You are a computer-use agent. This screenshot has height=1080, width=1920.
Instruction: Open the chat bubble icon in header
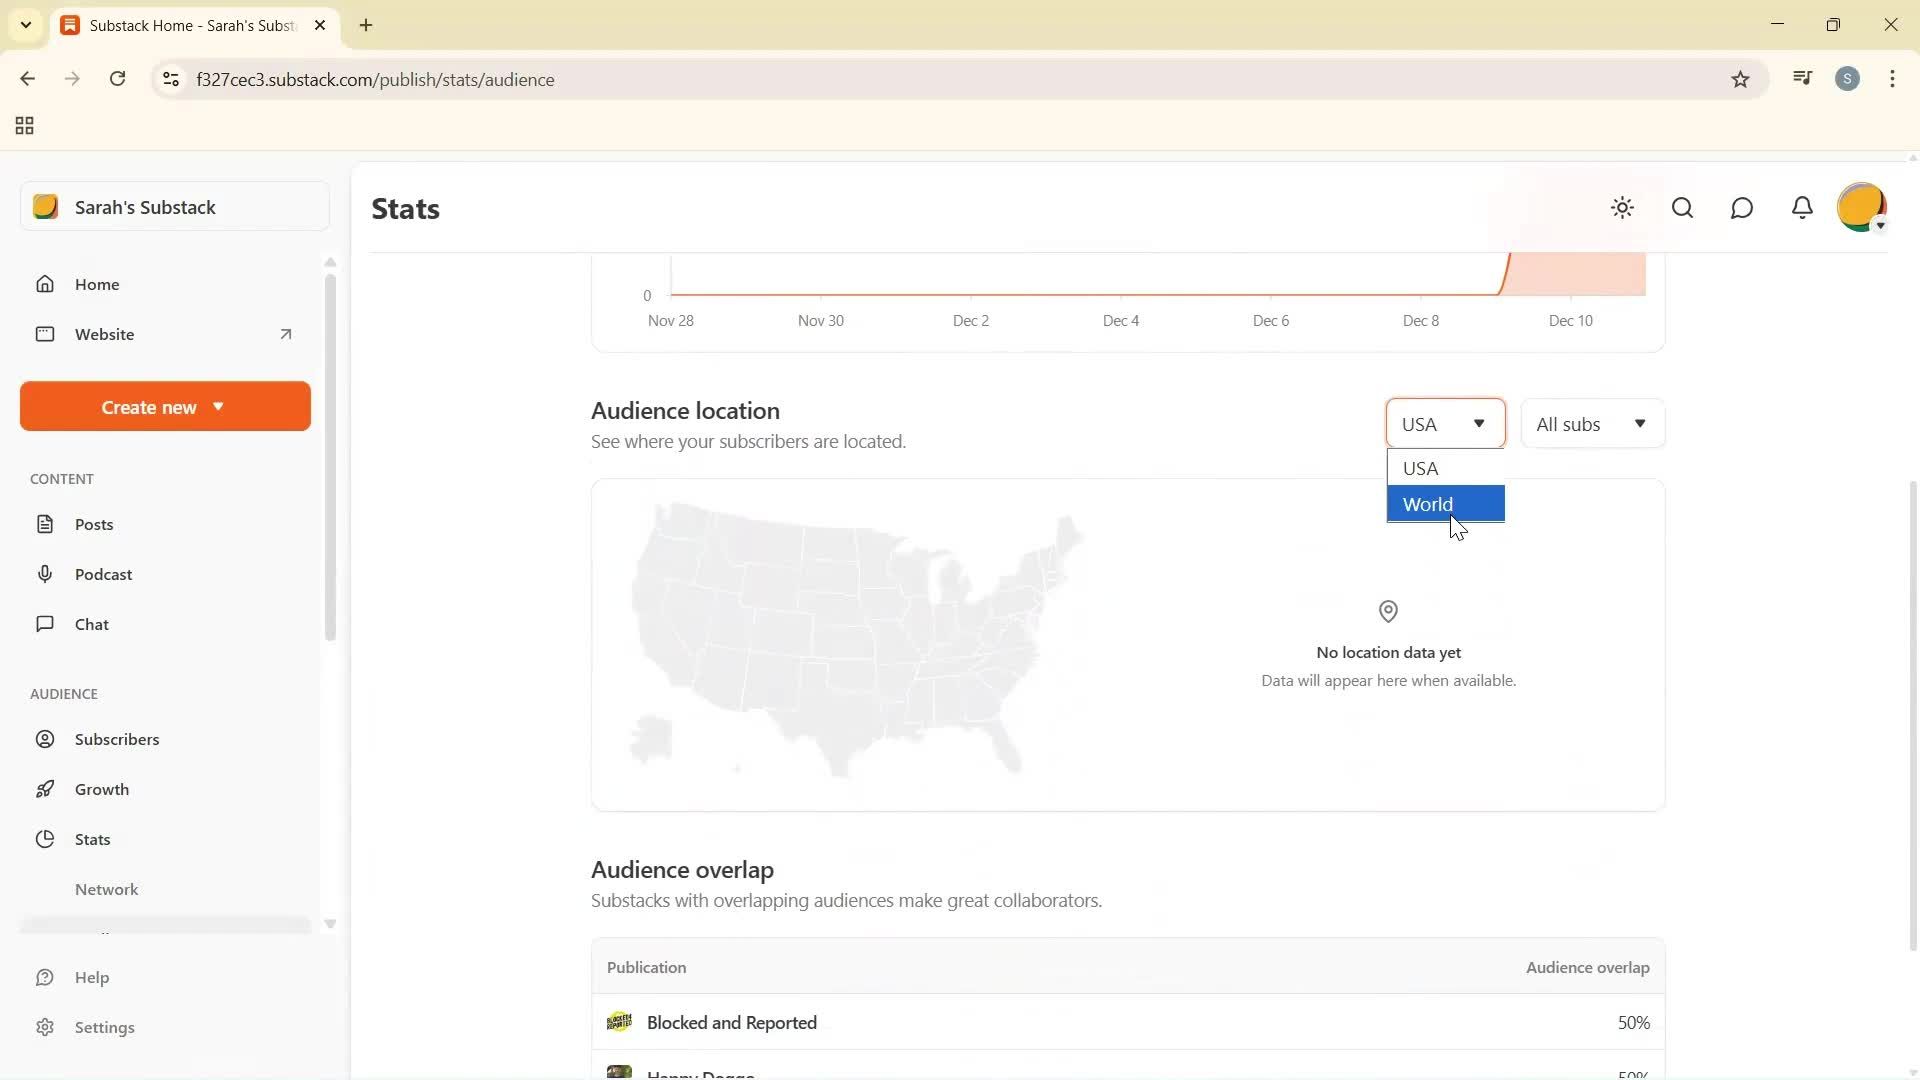click(1741, 208)
